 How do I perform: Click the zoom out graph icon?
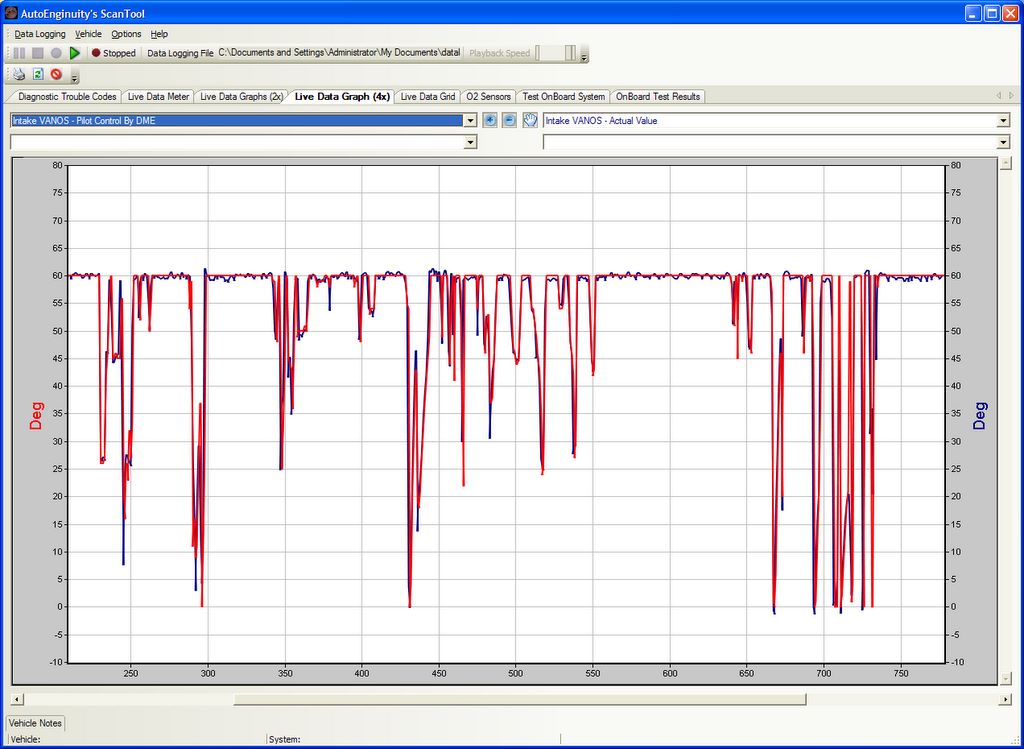pos(509,120)
